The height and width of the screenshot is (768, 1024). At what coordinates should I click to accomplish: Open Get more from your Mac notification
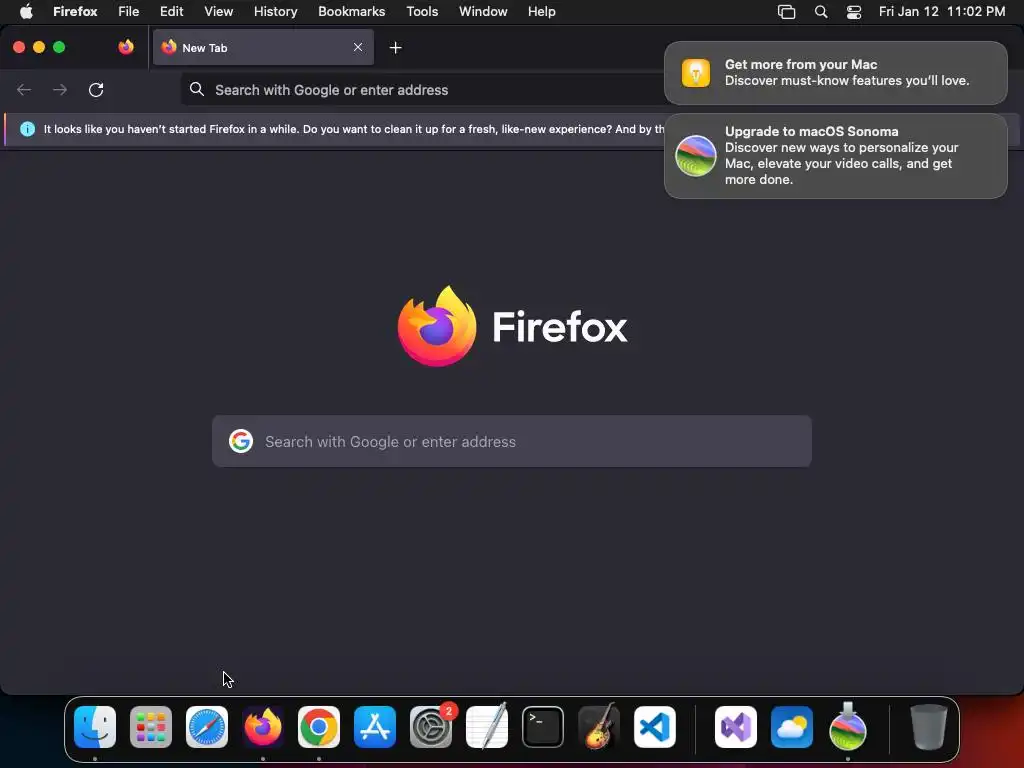(x=836, y=73)
